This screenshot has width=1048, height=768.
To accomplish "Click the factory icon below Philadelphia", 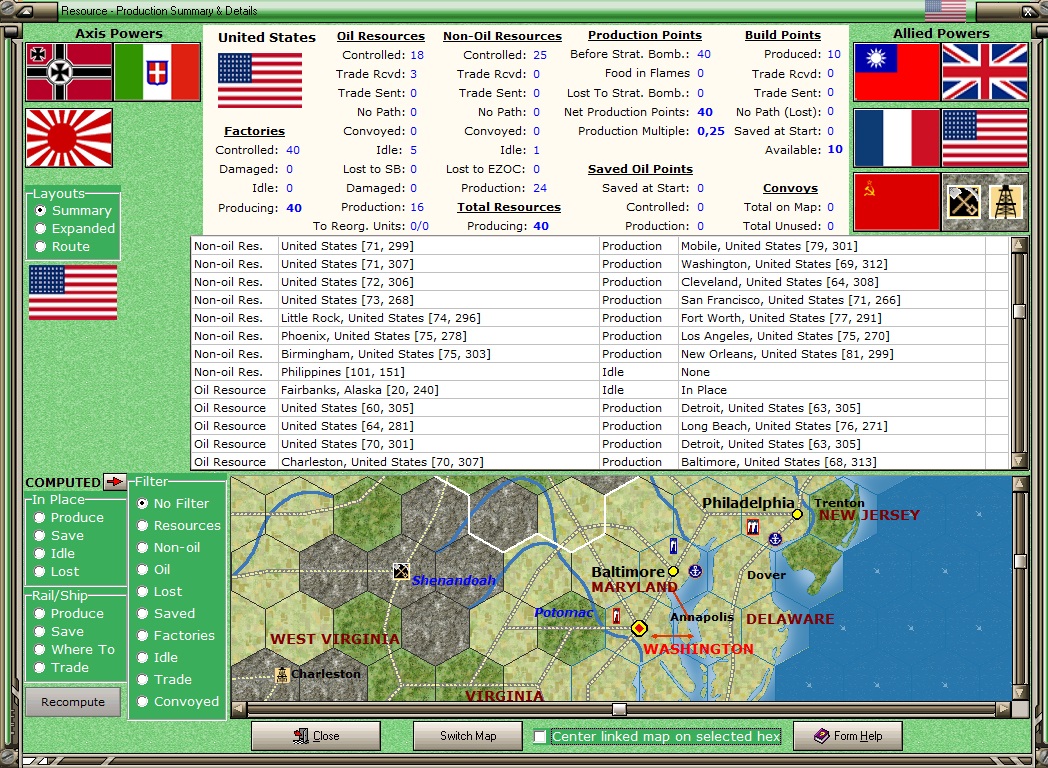I will click(753, 527).
